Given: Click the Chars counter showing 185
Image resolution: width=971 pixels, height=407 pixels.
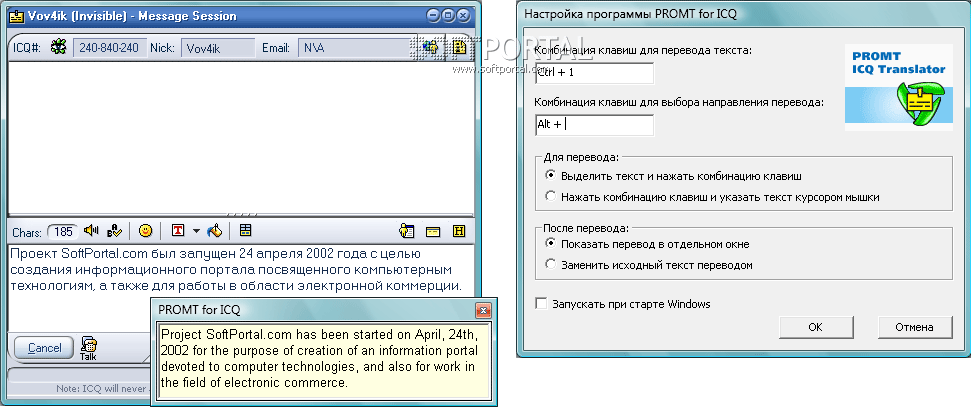Looking at the screenshot, I should pyautogui.click(x=63, y=232).
